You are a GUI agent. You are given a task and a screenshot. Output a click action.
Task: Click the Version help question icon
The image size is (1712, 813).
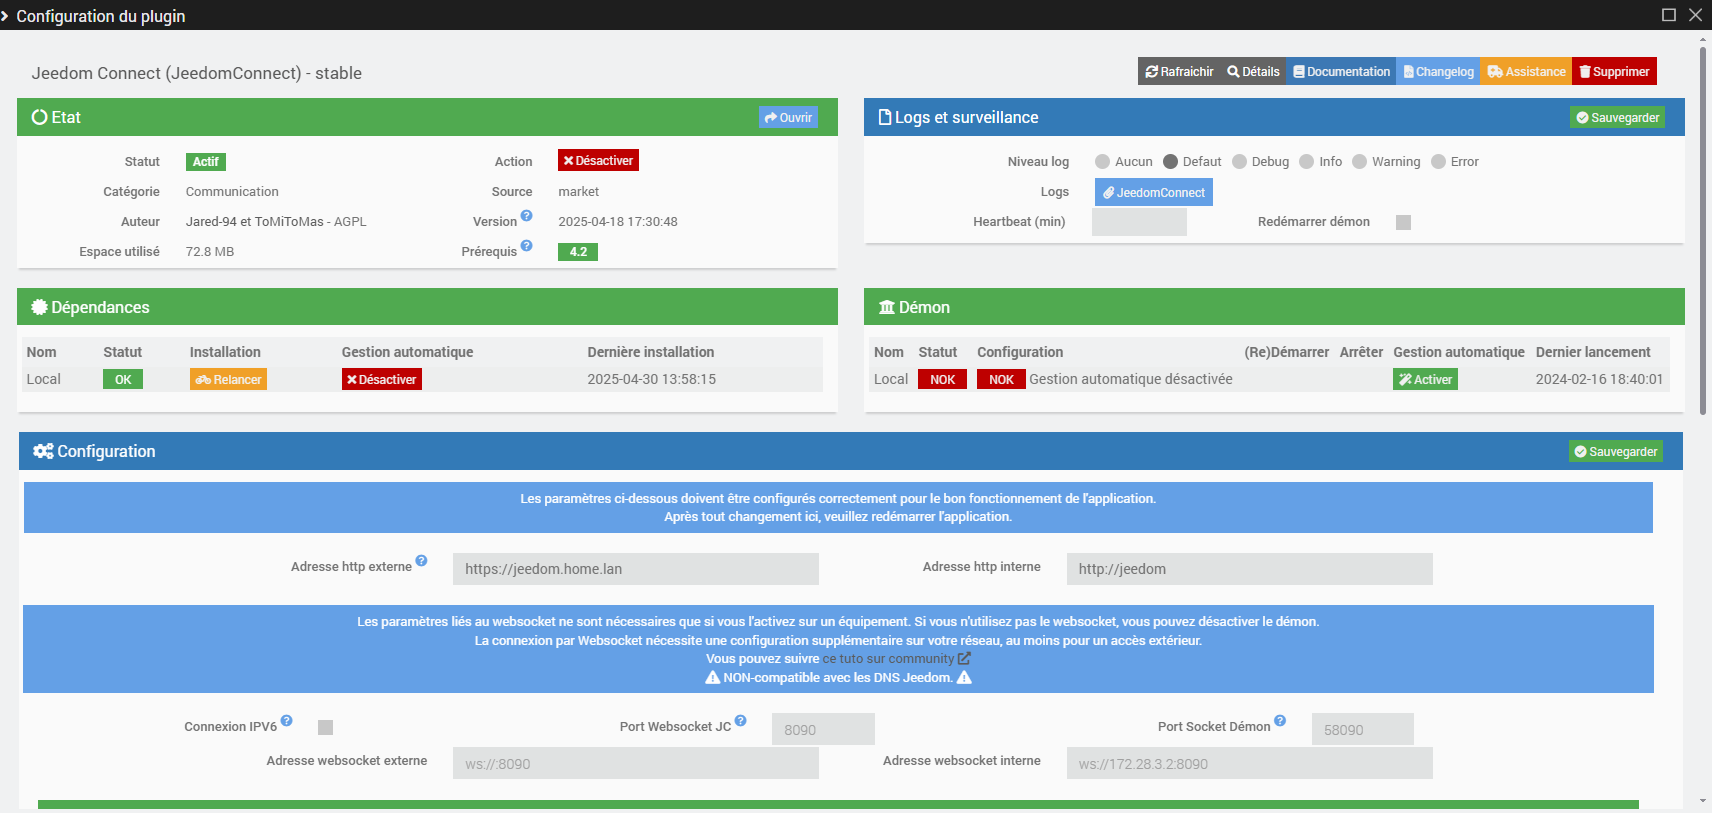point(526,216)
